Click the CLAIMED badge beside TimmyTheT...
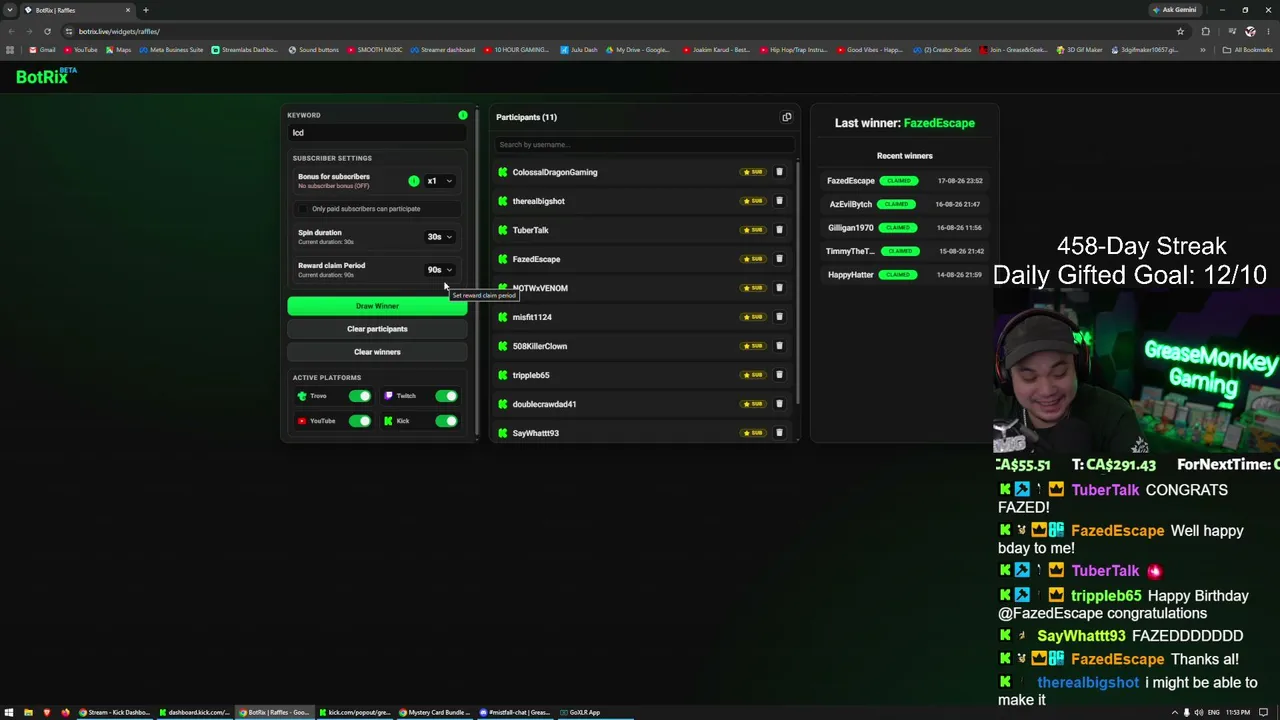Image resolution: width=1280 pixels, height=720 pixels. [x=898, y=251]
